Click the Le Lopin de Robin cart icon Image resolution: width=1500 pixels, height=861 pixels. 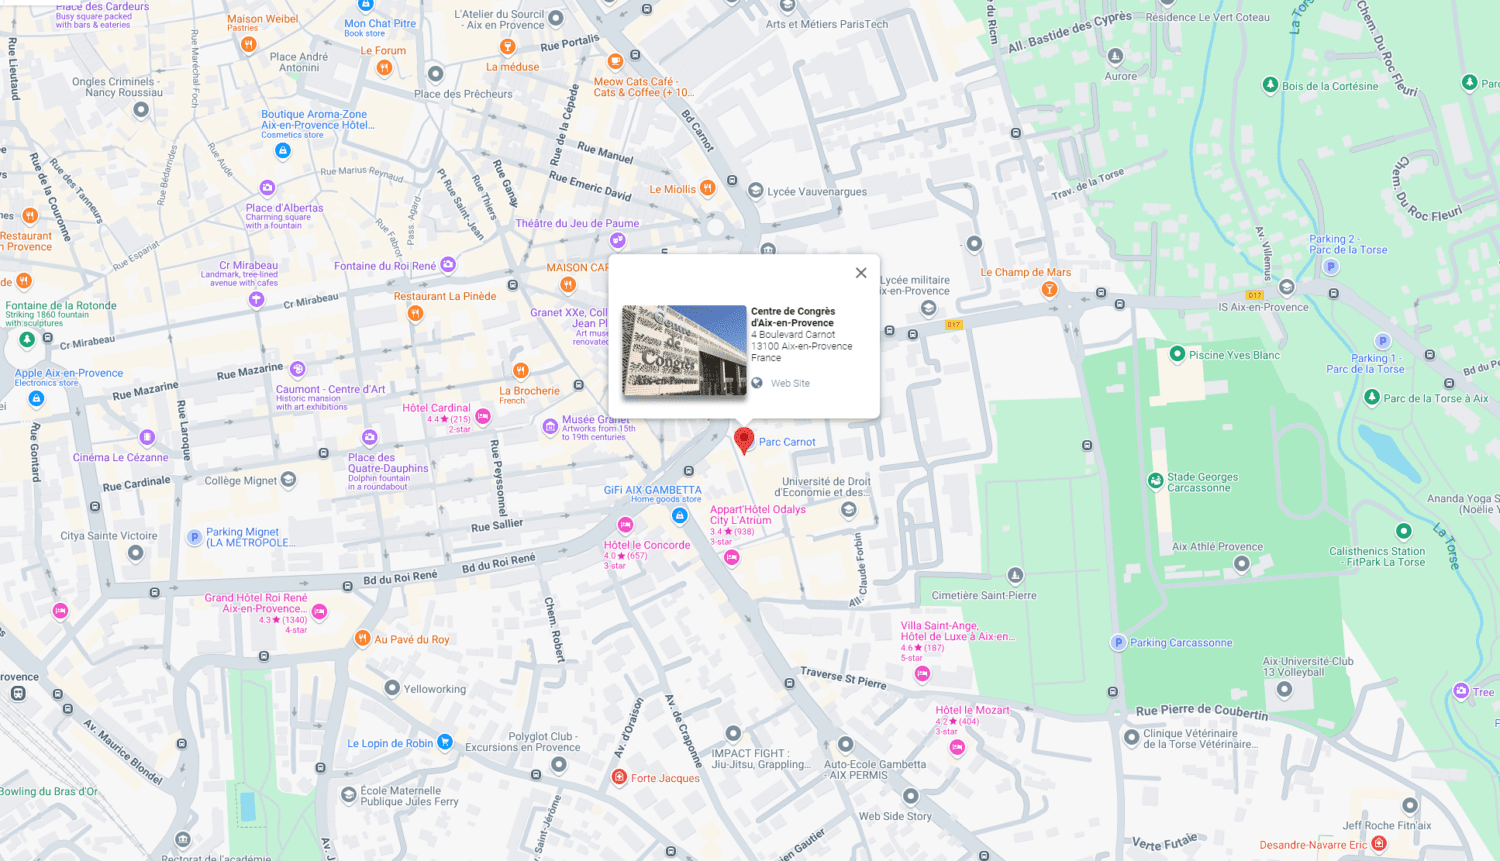[445, 742]
